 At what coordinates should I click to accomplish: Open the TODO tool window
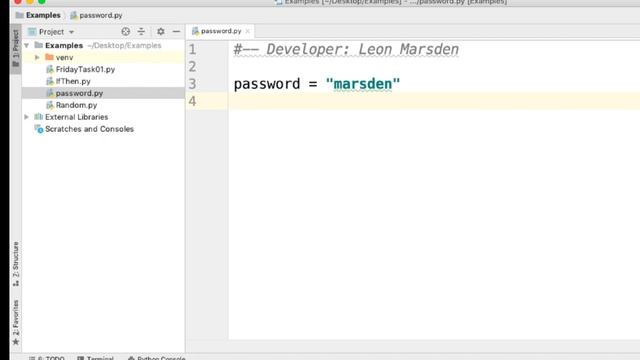tap(47, 358)
